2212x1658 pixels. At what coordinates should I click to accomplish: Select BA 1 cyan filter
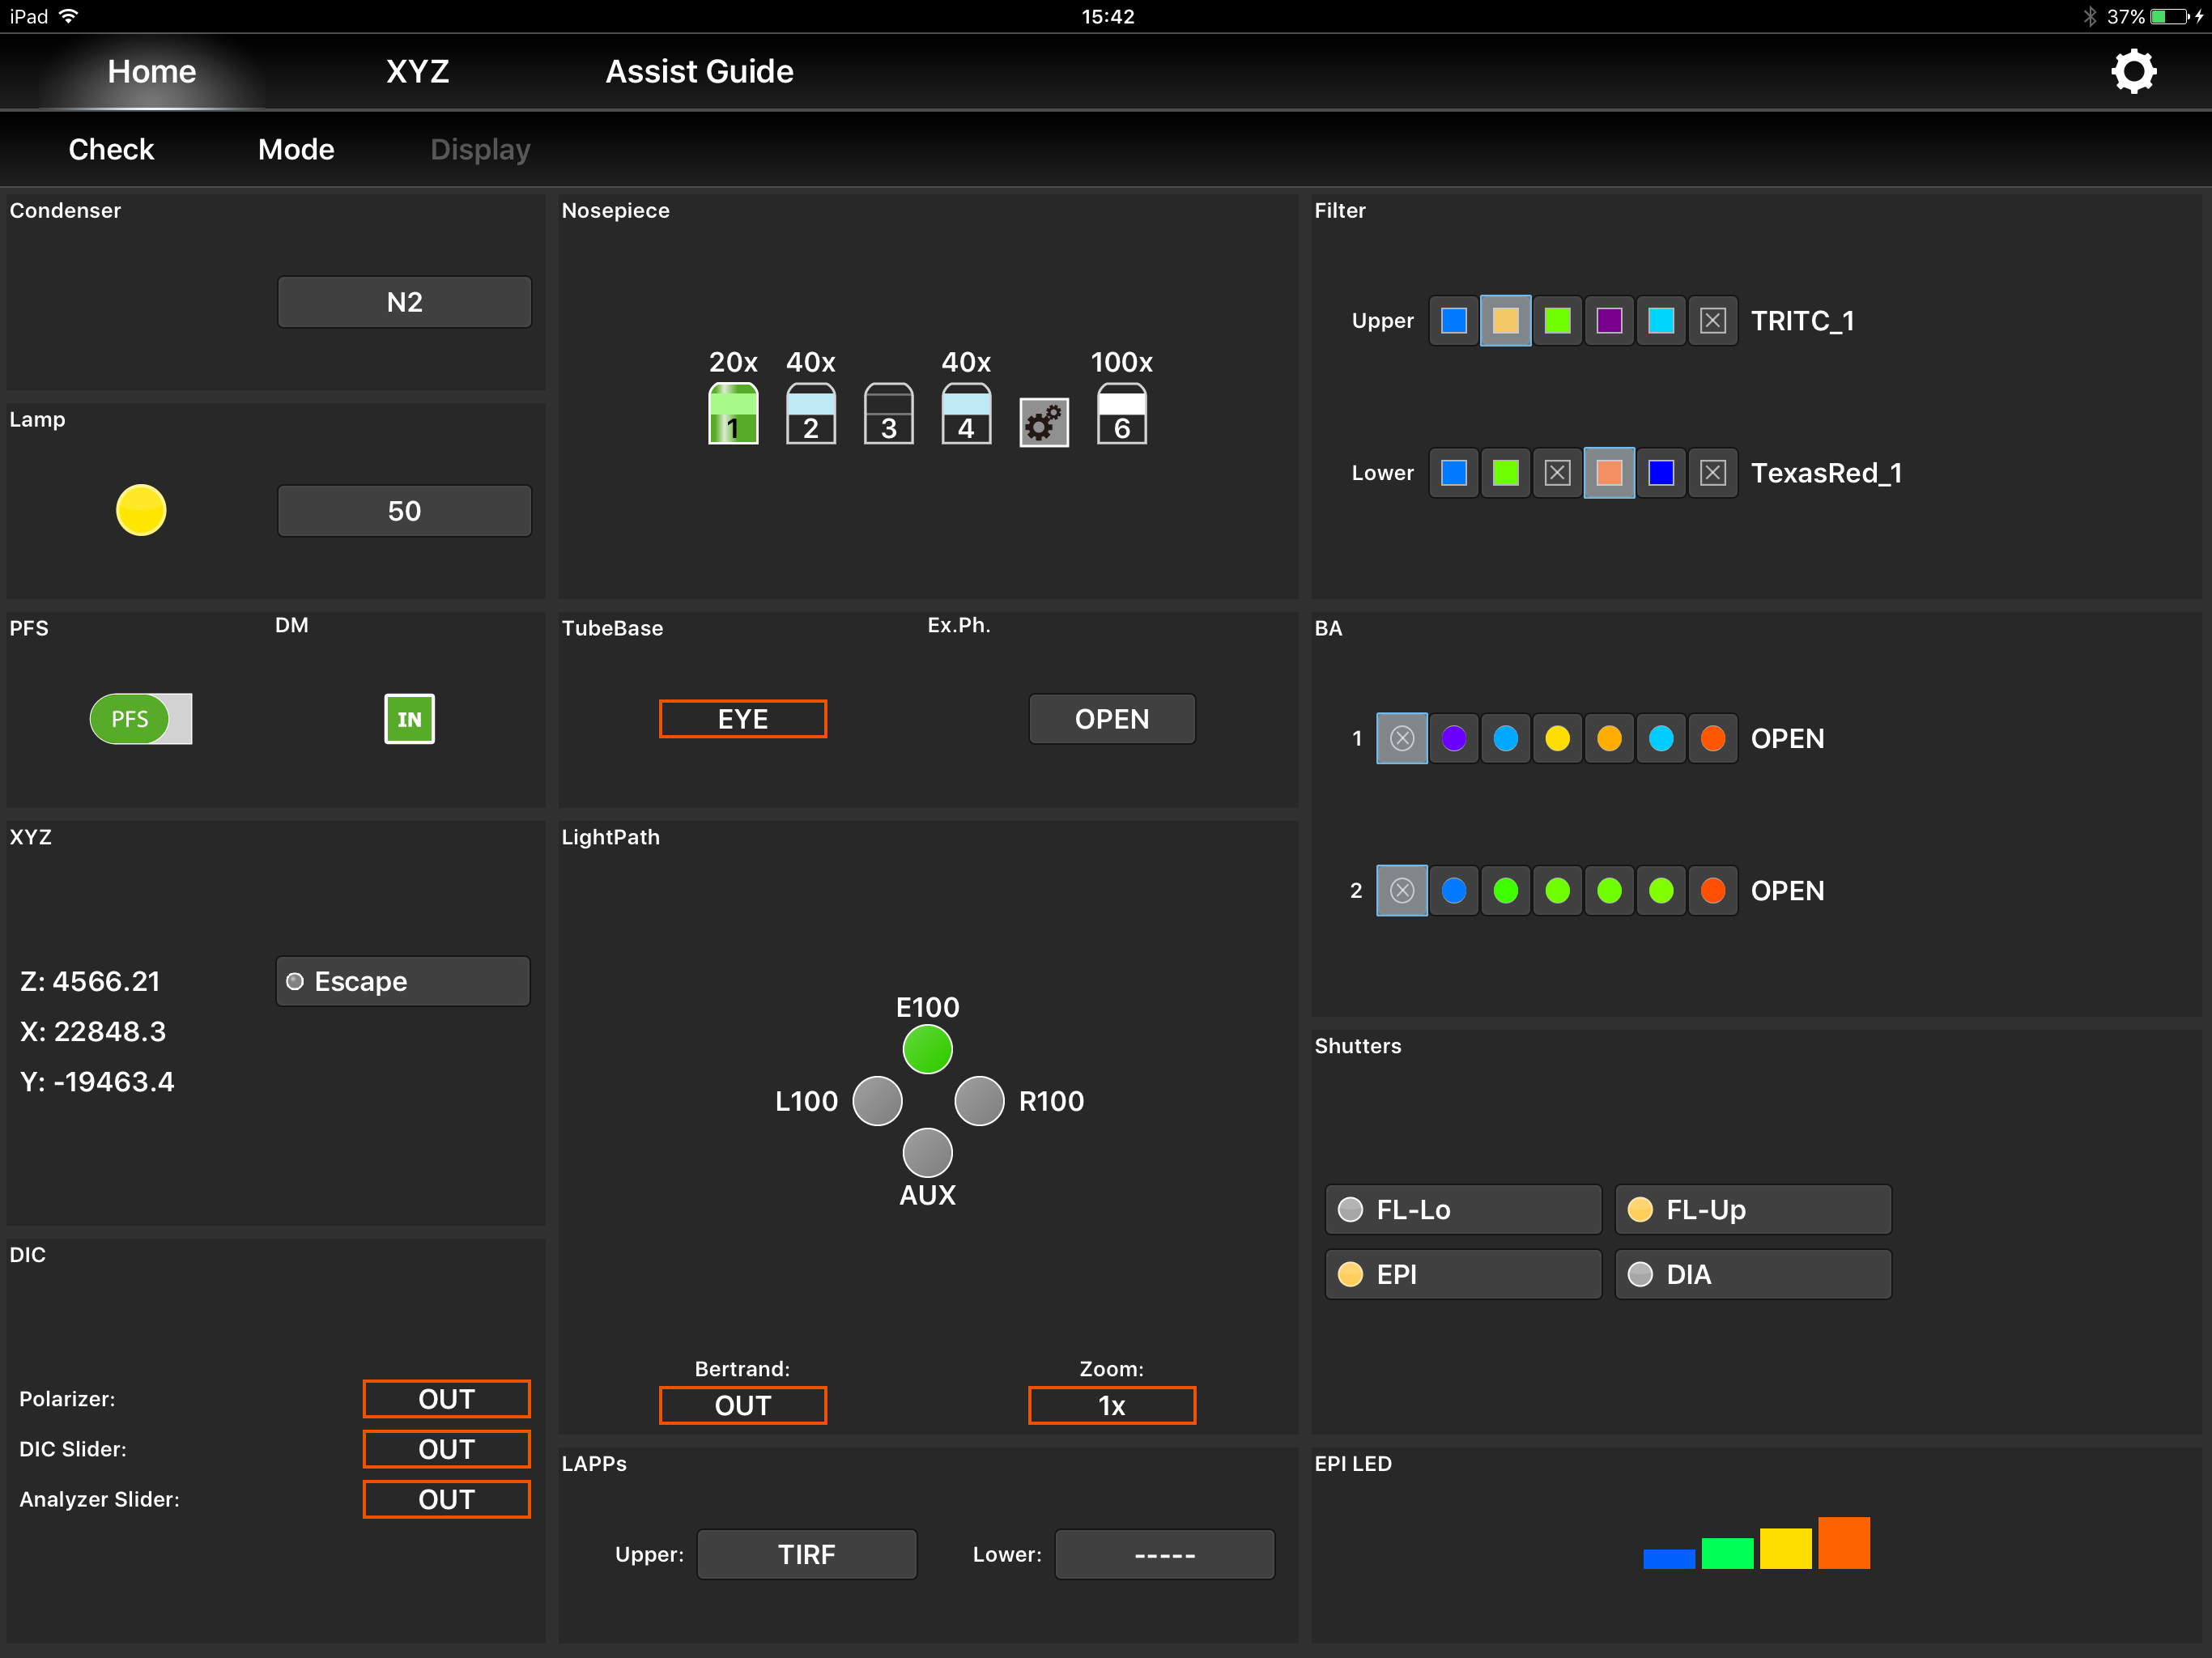(x=1661, y=738)
